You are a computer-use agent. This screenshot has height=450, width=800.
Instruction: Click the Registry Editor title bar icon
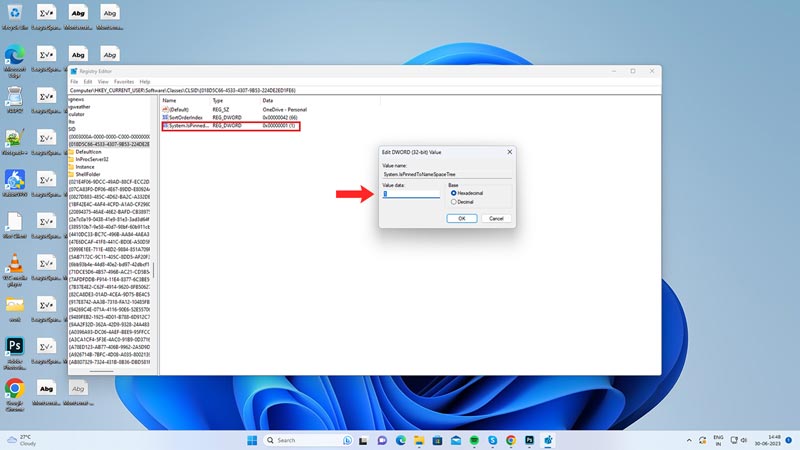pos(74,71)
